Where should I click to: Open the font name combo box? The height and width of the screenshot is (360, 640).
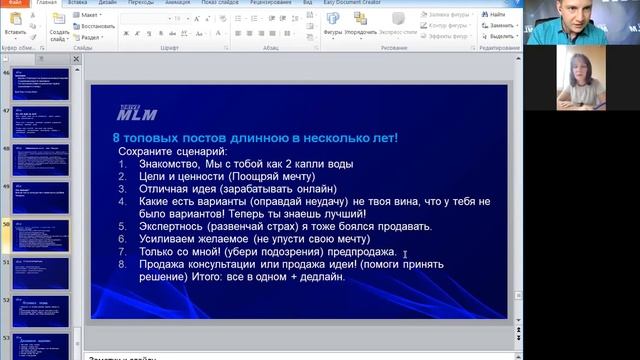[x=146, y=19]
